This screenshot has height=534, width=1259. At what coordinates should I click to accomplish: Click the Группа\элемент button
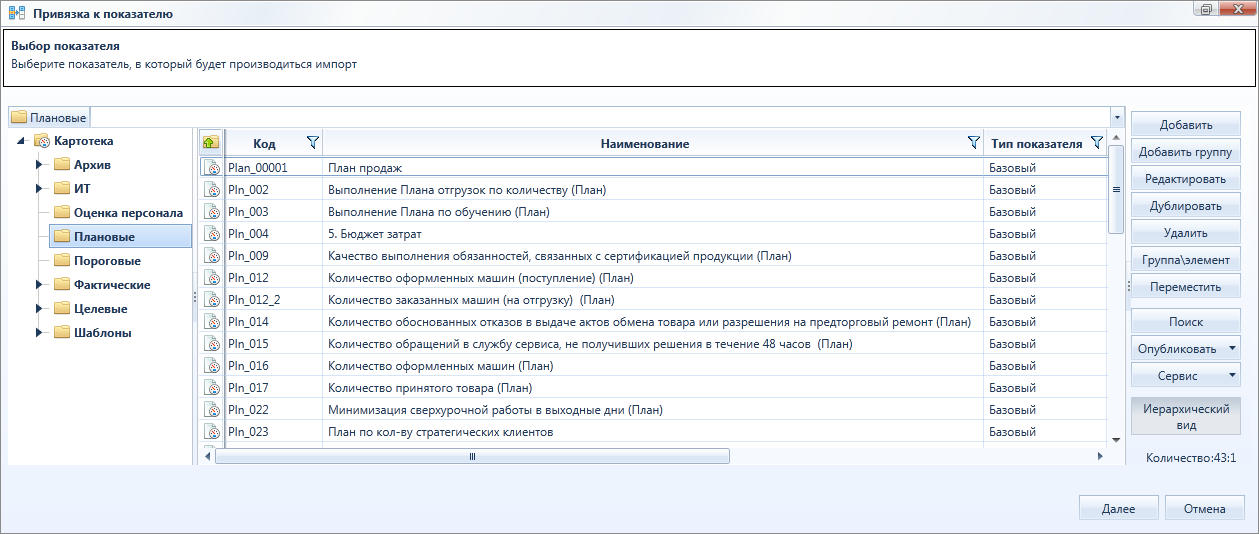[x=1186, y=260]
